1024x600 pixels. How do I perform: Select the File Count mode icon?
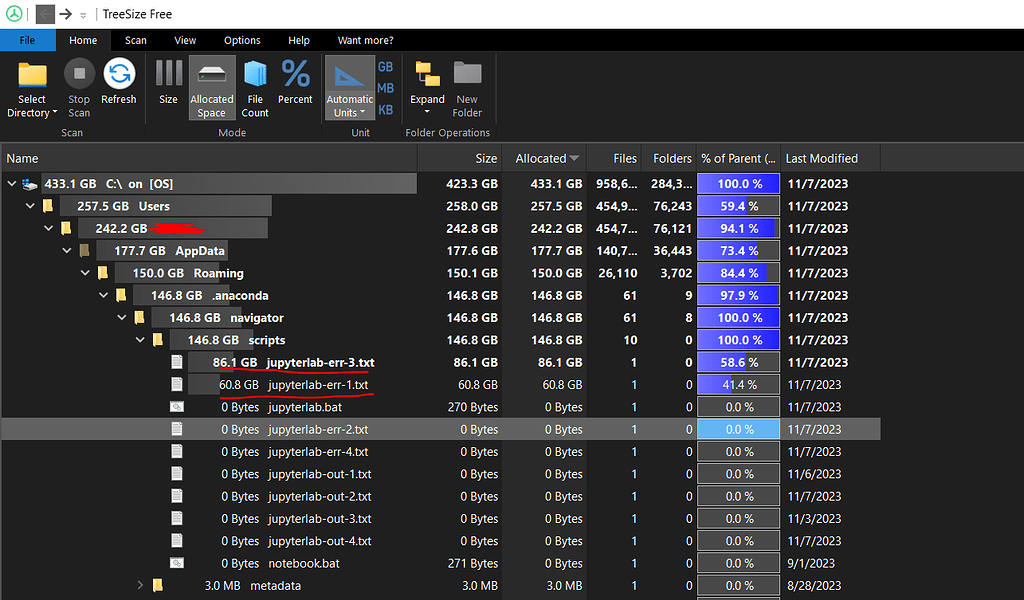coord(255,76)
